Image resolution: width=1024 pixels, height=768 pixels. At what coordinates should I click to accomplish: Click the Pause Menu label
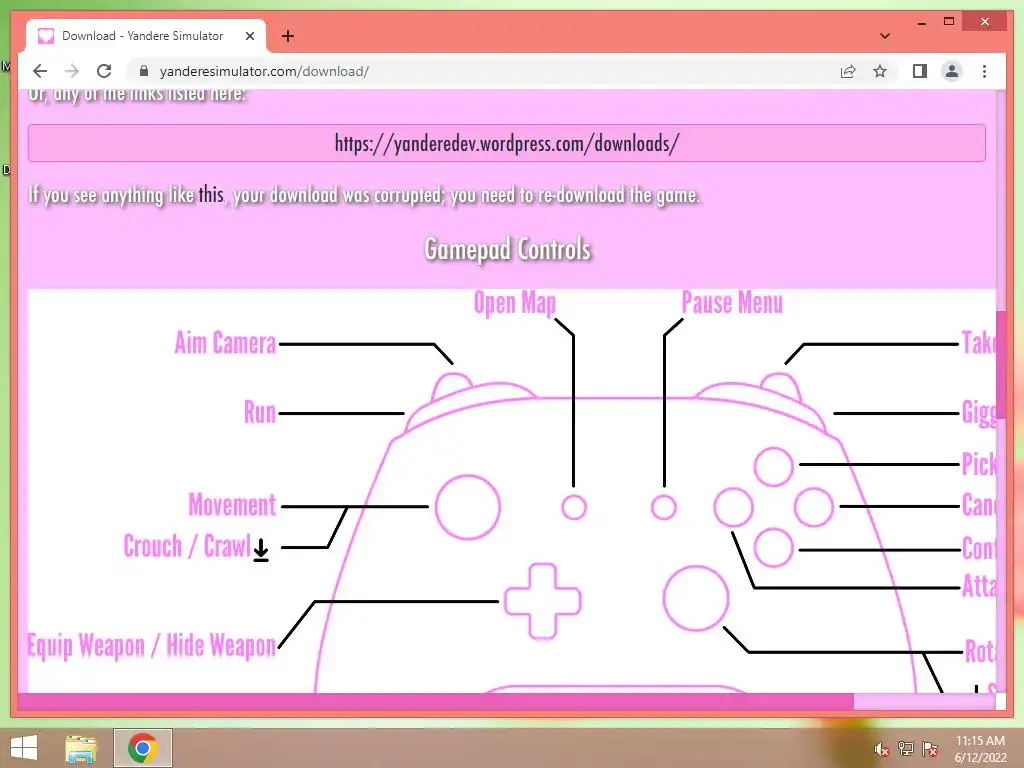732,302
